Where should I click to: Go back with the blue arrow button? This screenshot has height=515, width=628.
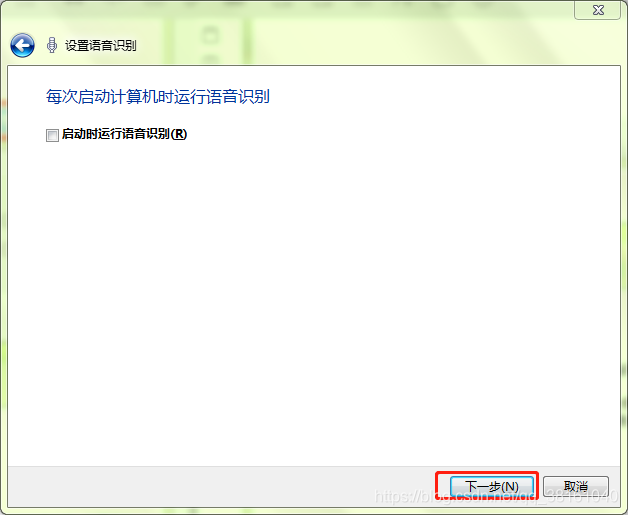[22, 45]
